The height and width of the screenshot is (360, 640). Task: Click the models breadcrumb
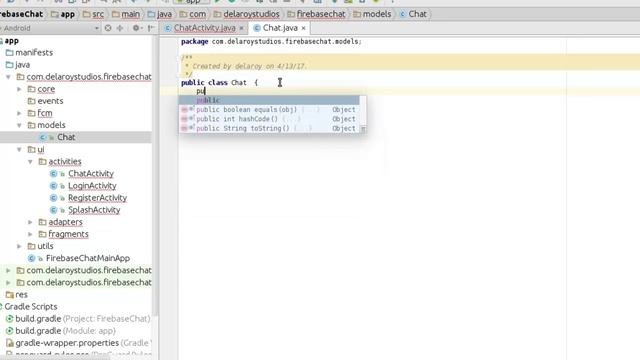pyautogui.click(x=372, y=14)
